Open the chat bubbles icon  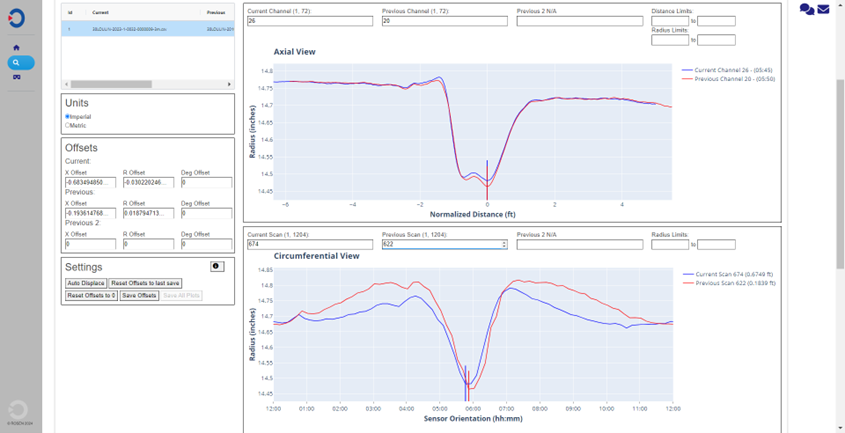pos(807,9)
